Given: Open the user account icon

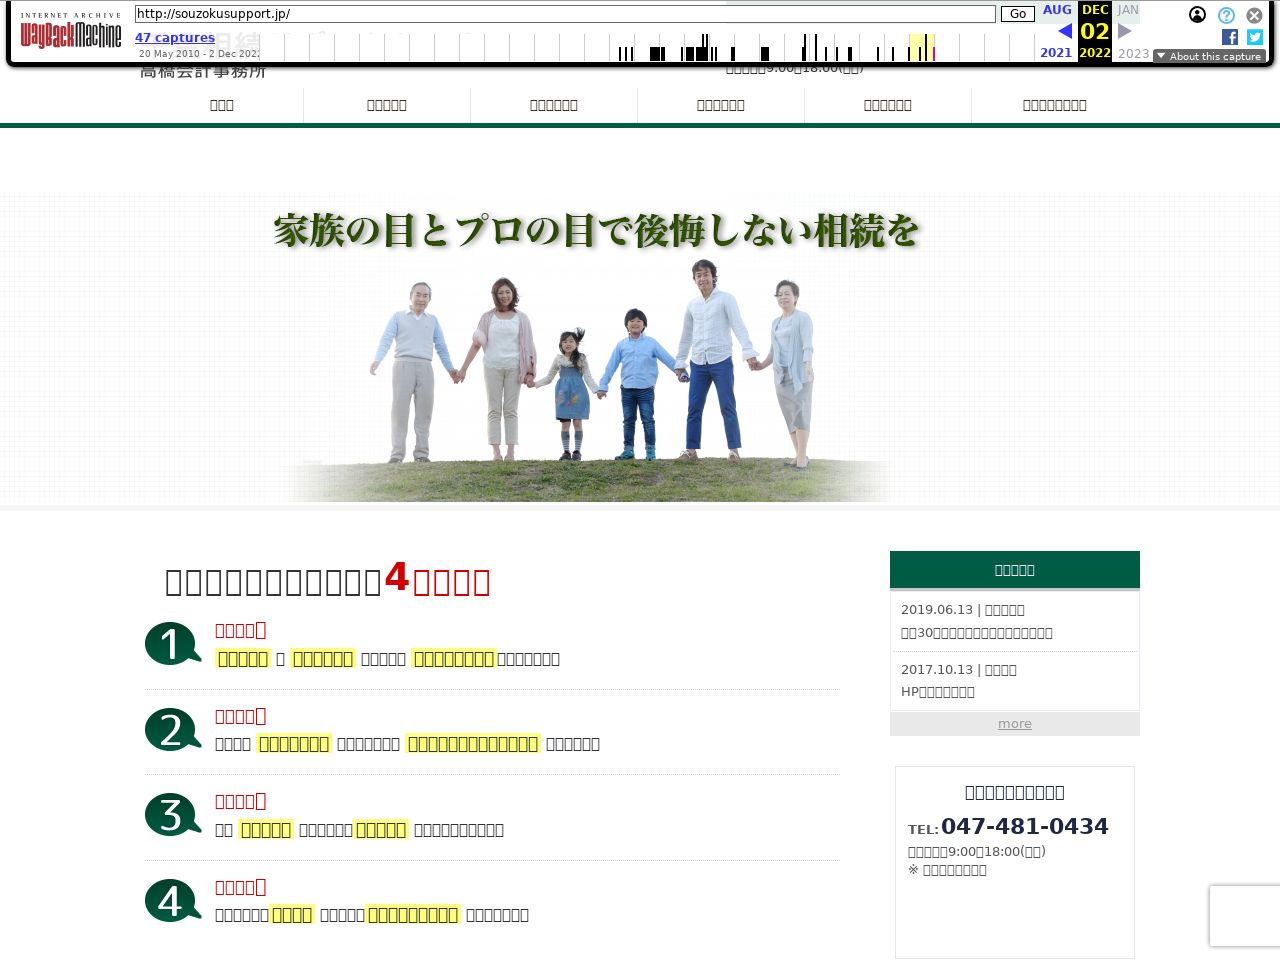Looking at the screenshot, I should pyautogui.click(x=1197, y=15).
